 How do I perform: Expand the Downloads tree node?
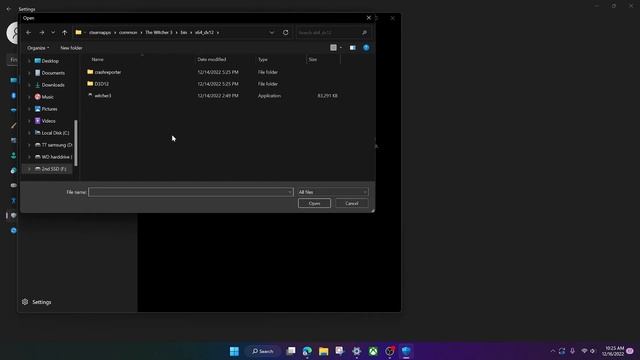(x=29, y=85)
